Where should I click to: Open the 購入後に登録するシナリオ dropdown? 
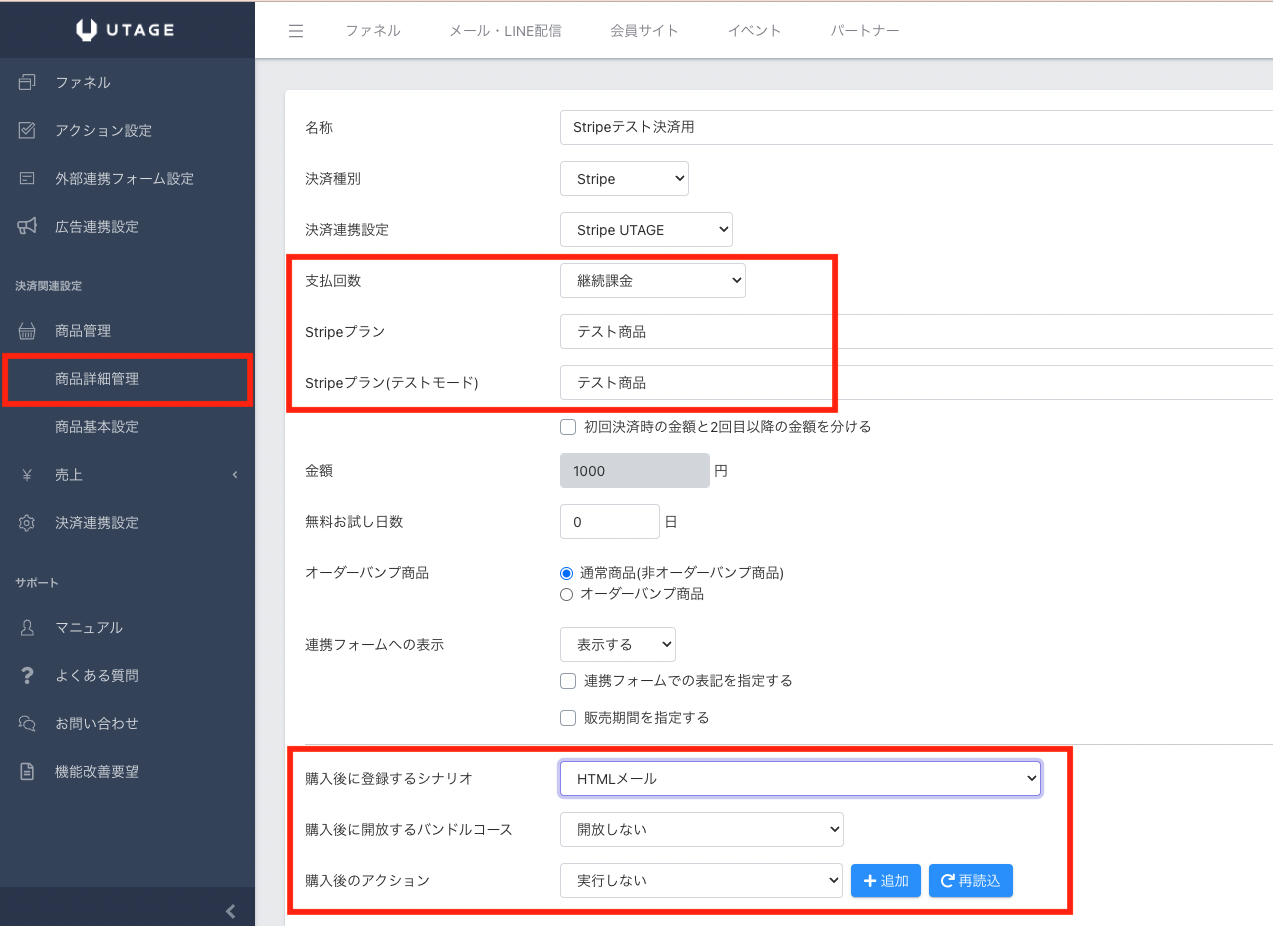[x=800, y=778]
